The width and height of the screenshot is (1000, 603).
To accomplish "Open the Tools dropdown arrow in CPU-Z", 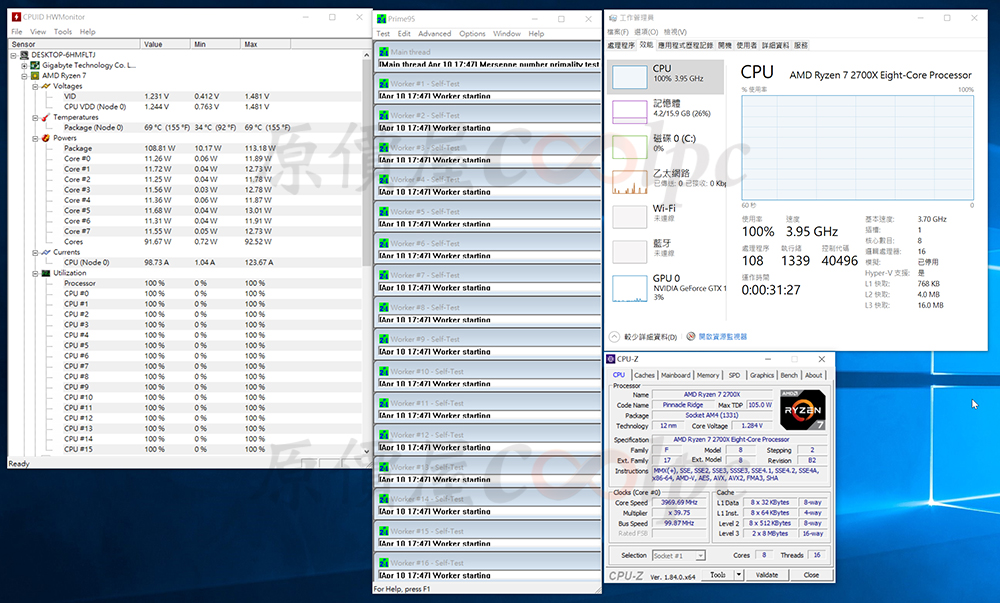I will click(x=739, y=575).
